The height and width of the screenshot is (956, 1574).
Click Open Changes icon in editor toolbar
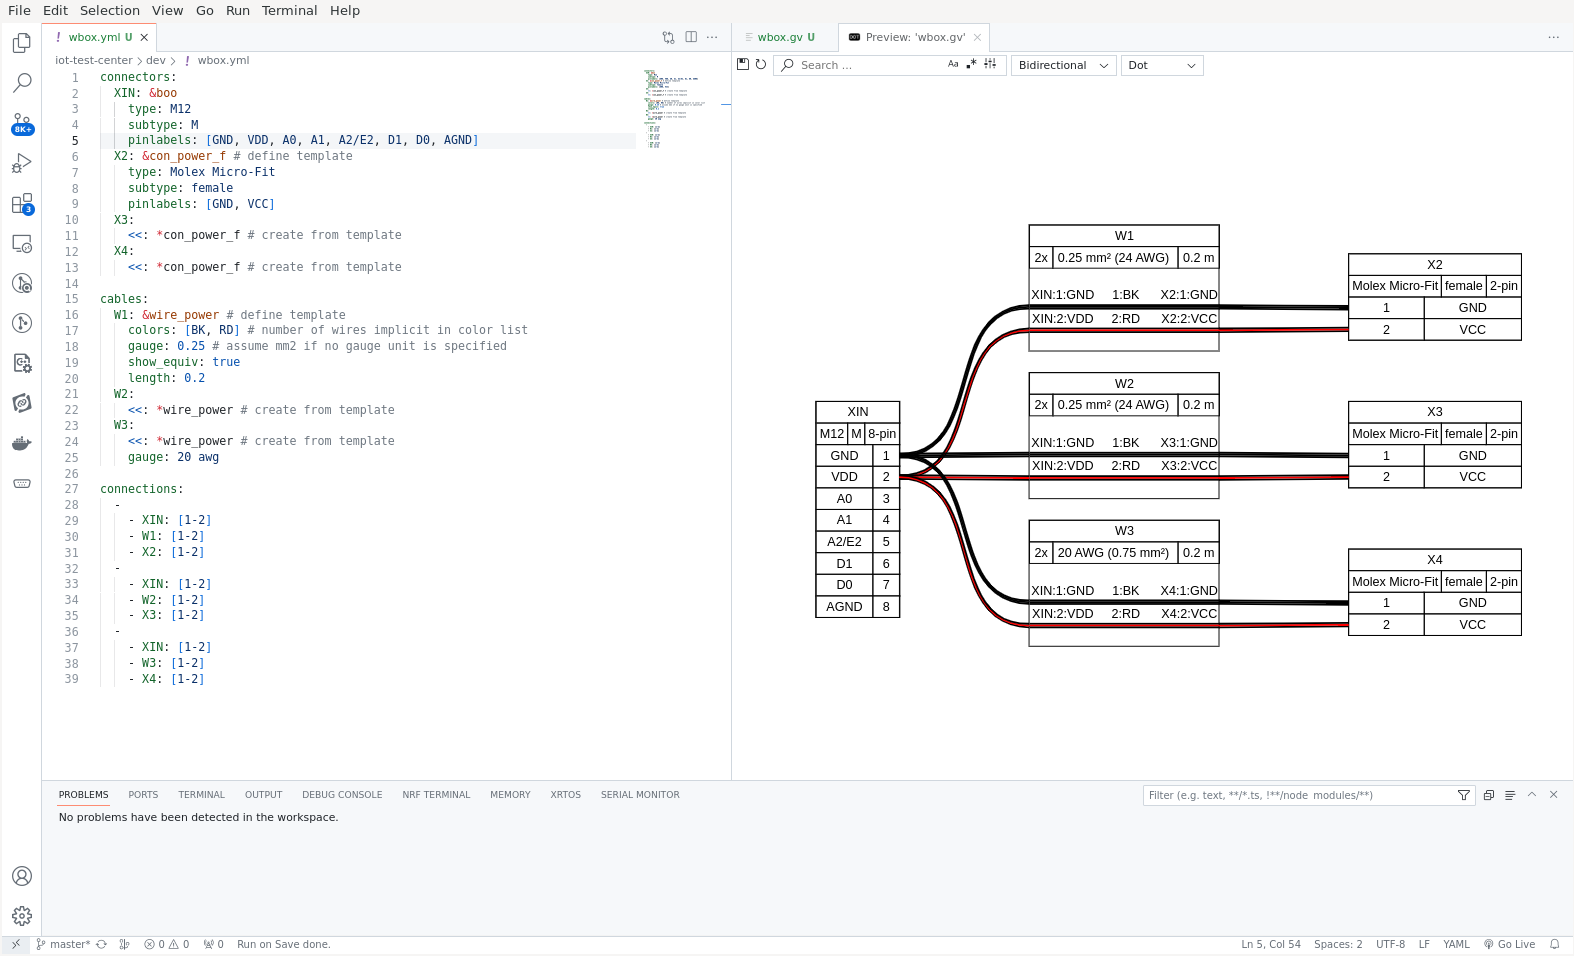click(668, 37)
